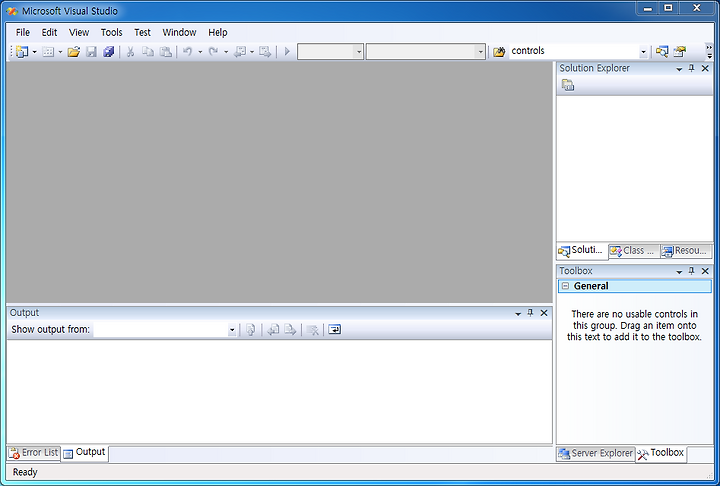
Task: Toggle auto-hide pin on Output panel
Action: click(x=530, y=313)
